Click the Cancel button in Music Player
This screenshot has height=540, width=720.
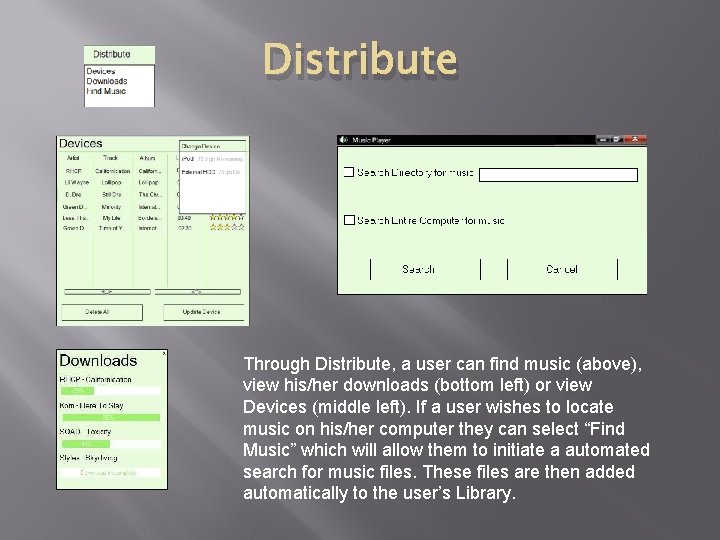(x=562, y=269)
